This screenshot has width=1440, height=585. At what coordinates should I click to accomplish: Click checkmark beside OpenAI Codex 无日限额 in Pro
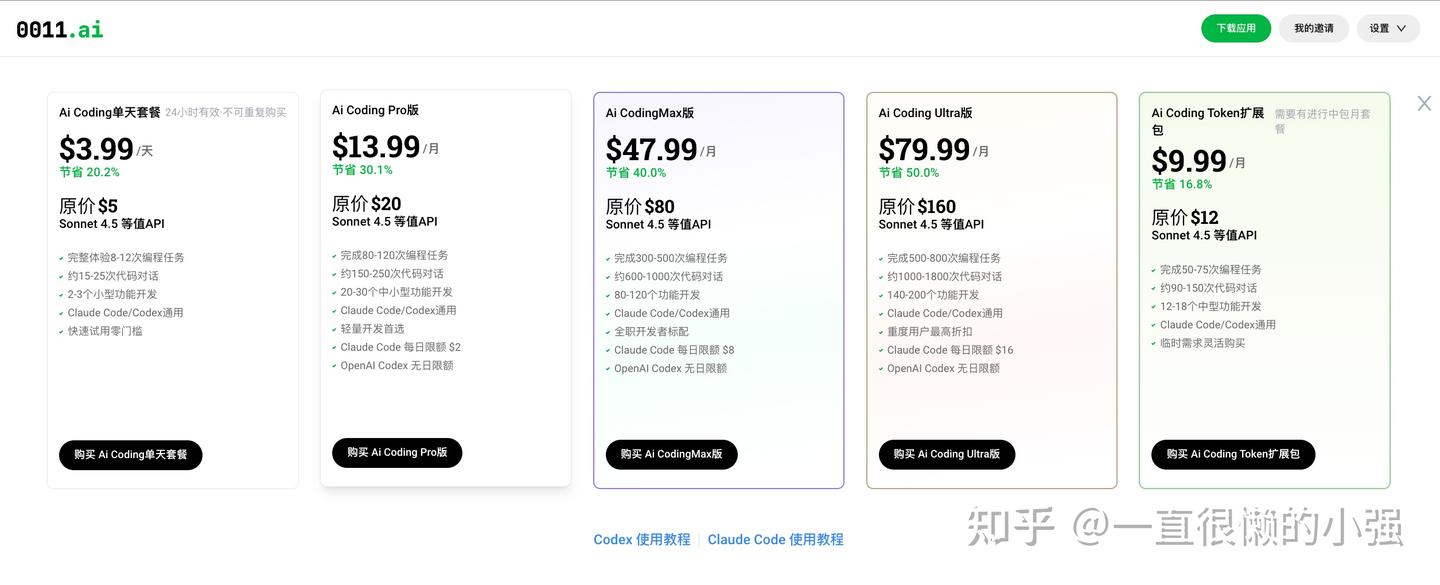(334, 366)
